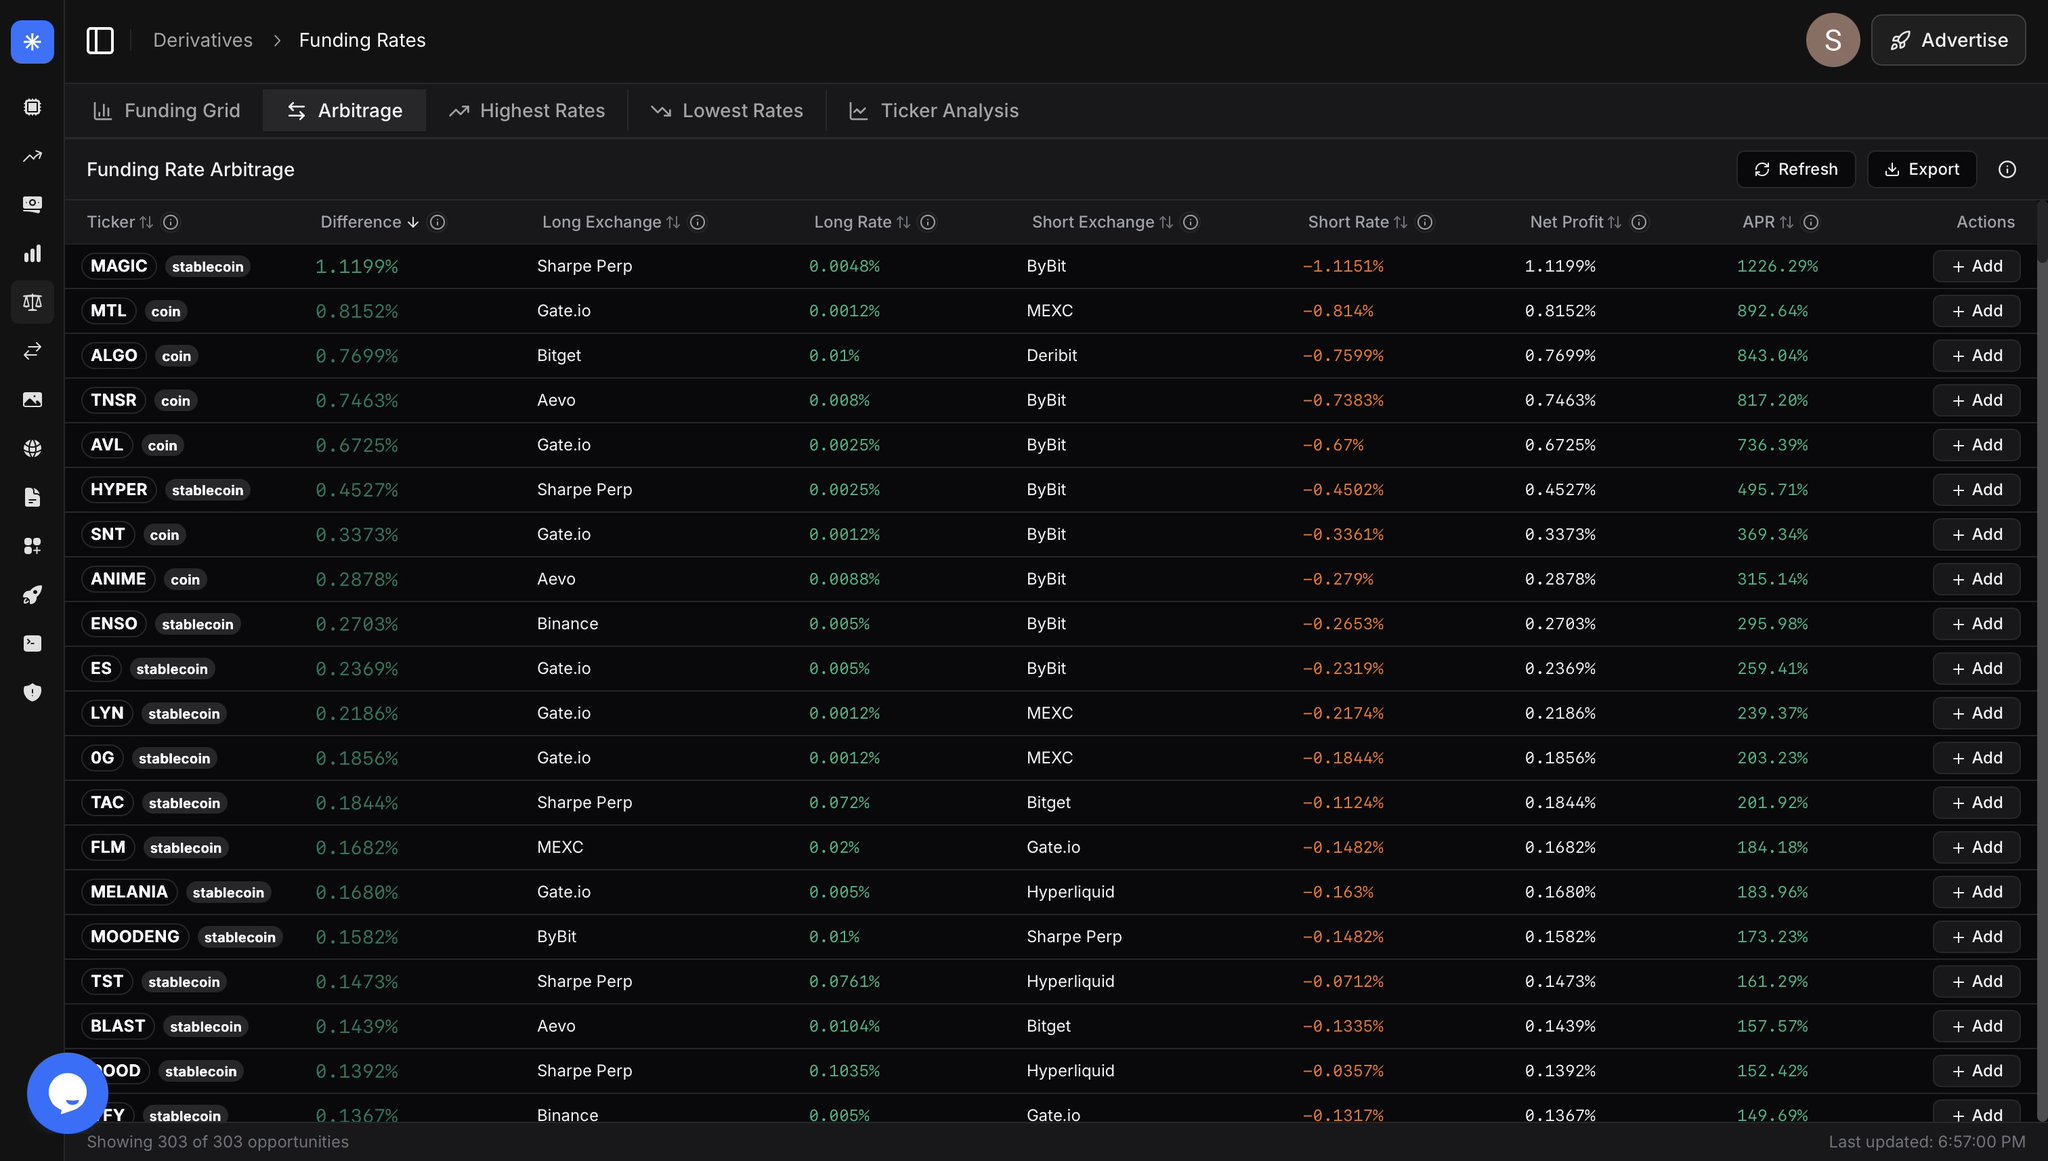The image size is (2048, 1161).
Task: Open the user avatar S
Action: coord(1832,41)
